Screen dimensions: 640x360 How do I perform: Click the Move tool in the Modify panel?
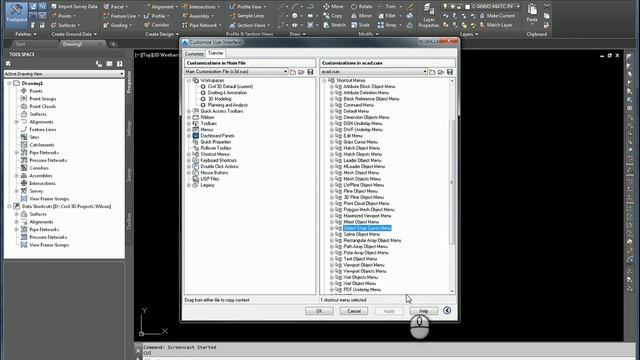coord(333,7)
